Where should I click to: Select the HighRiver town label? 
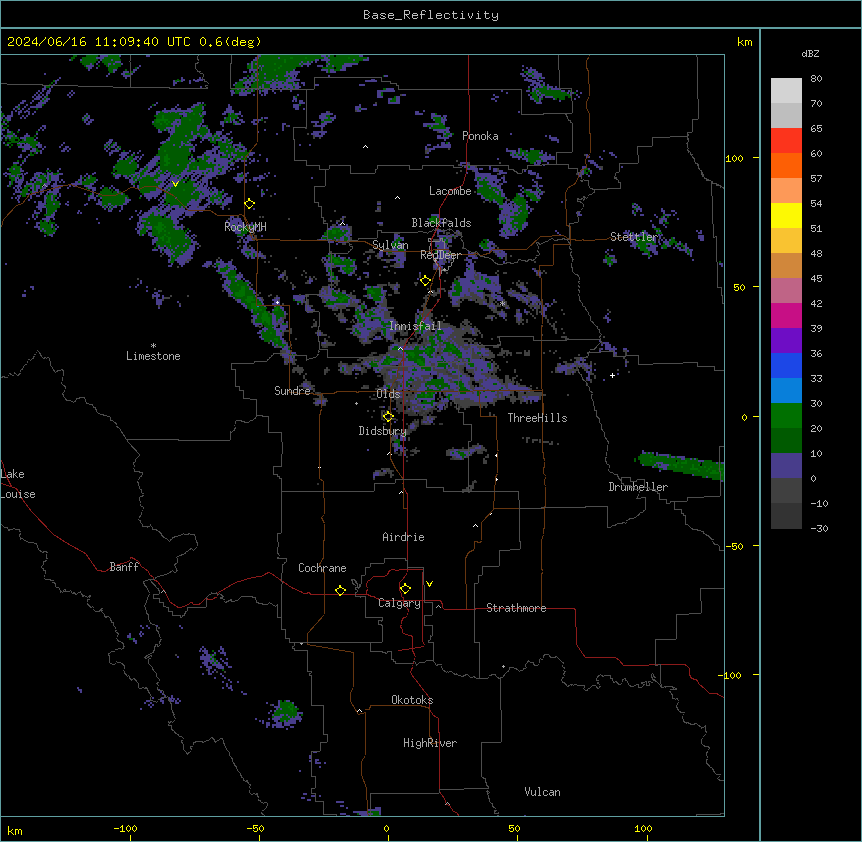pos(430,743)
